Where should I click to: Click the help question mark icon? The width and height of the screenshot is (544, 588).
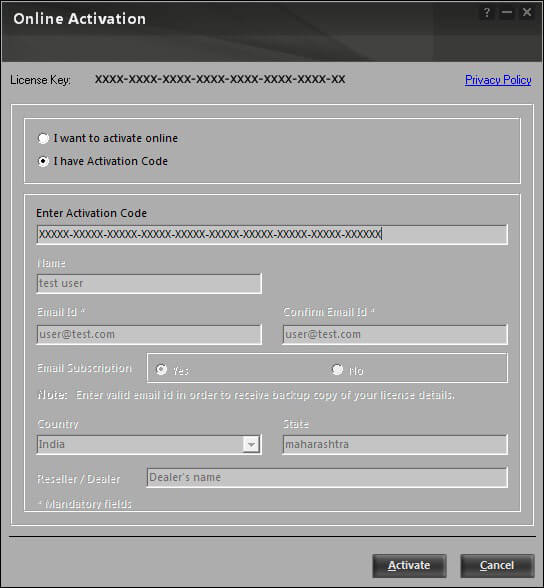click(x=487, y=13)
